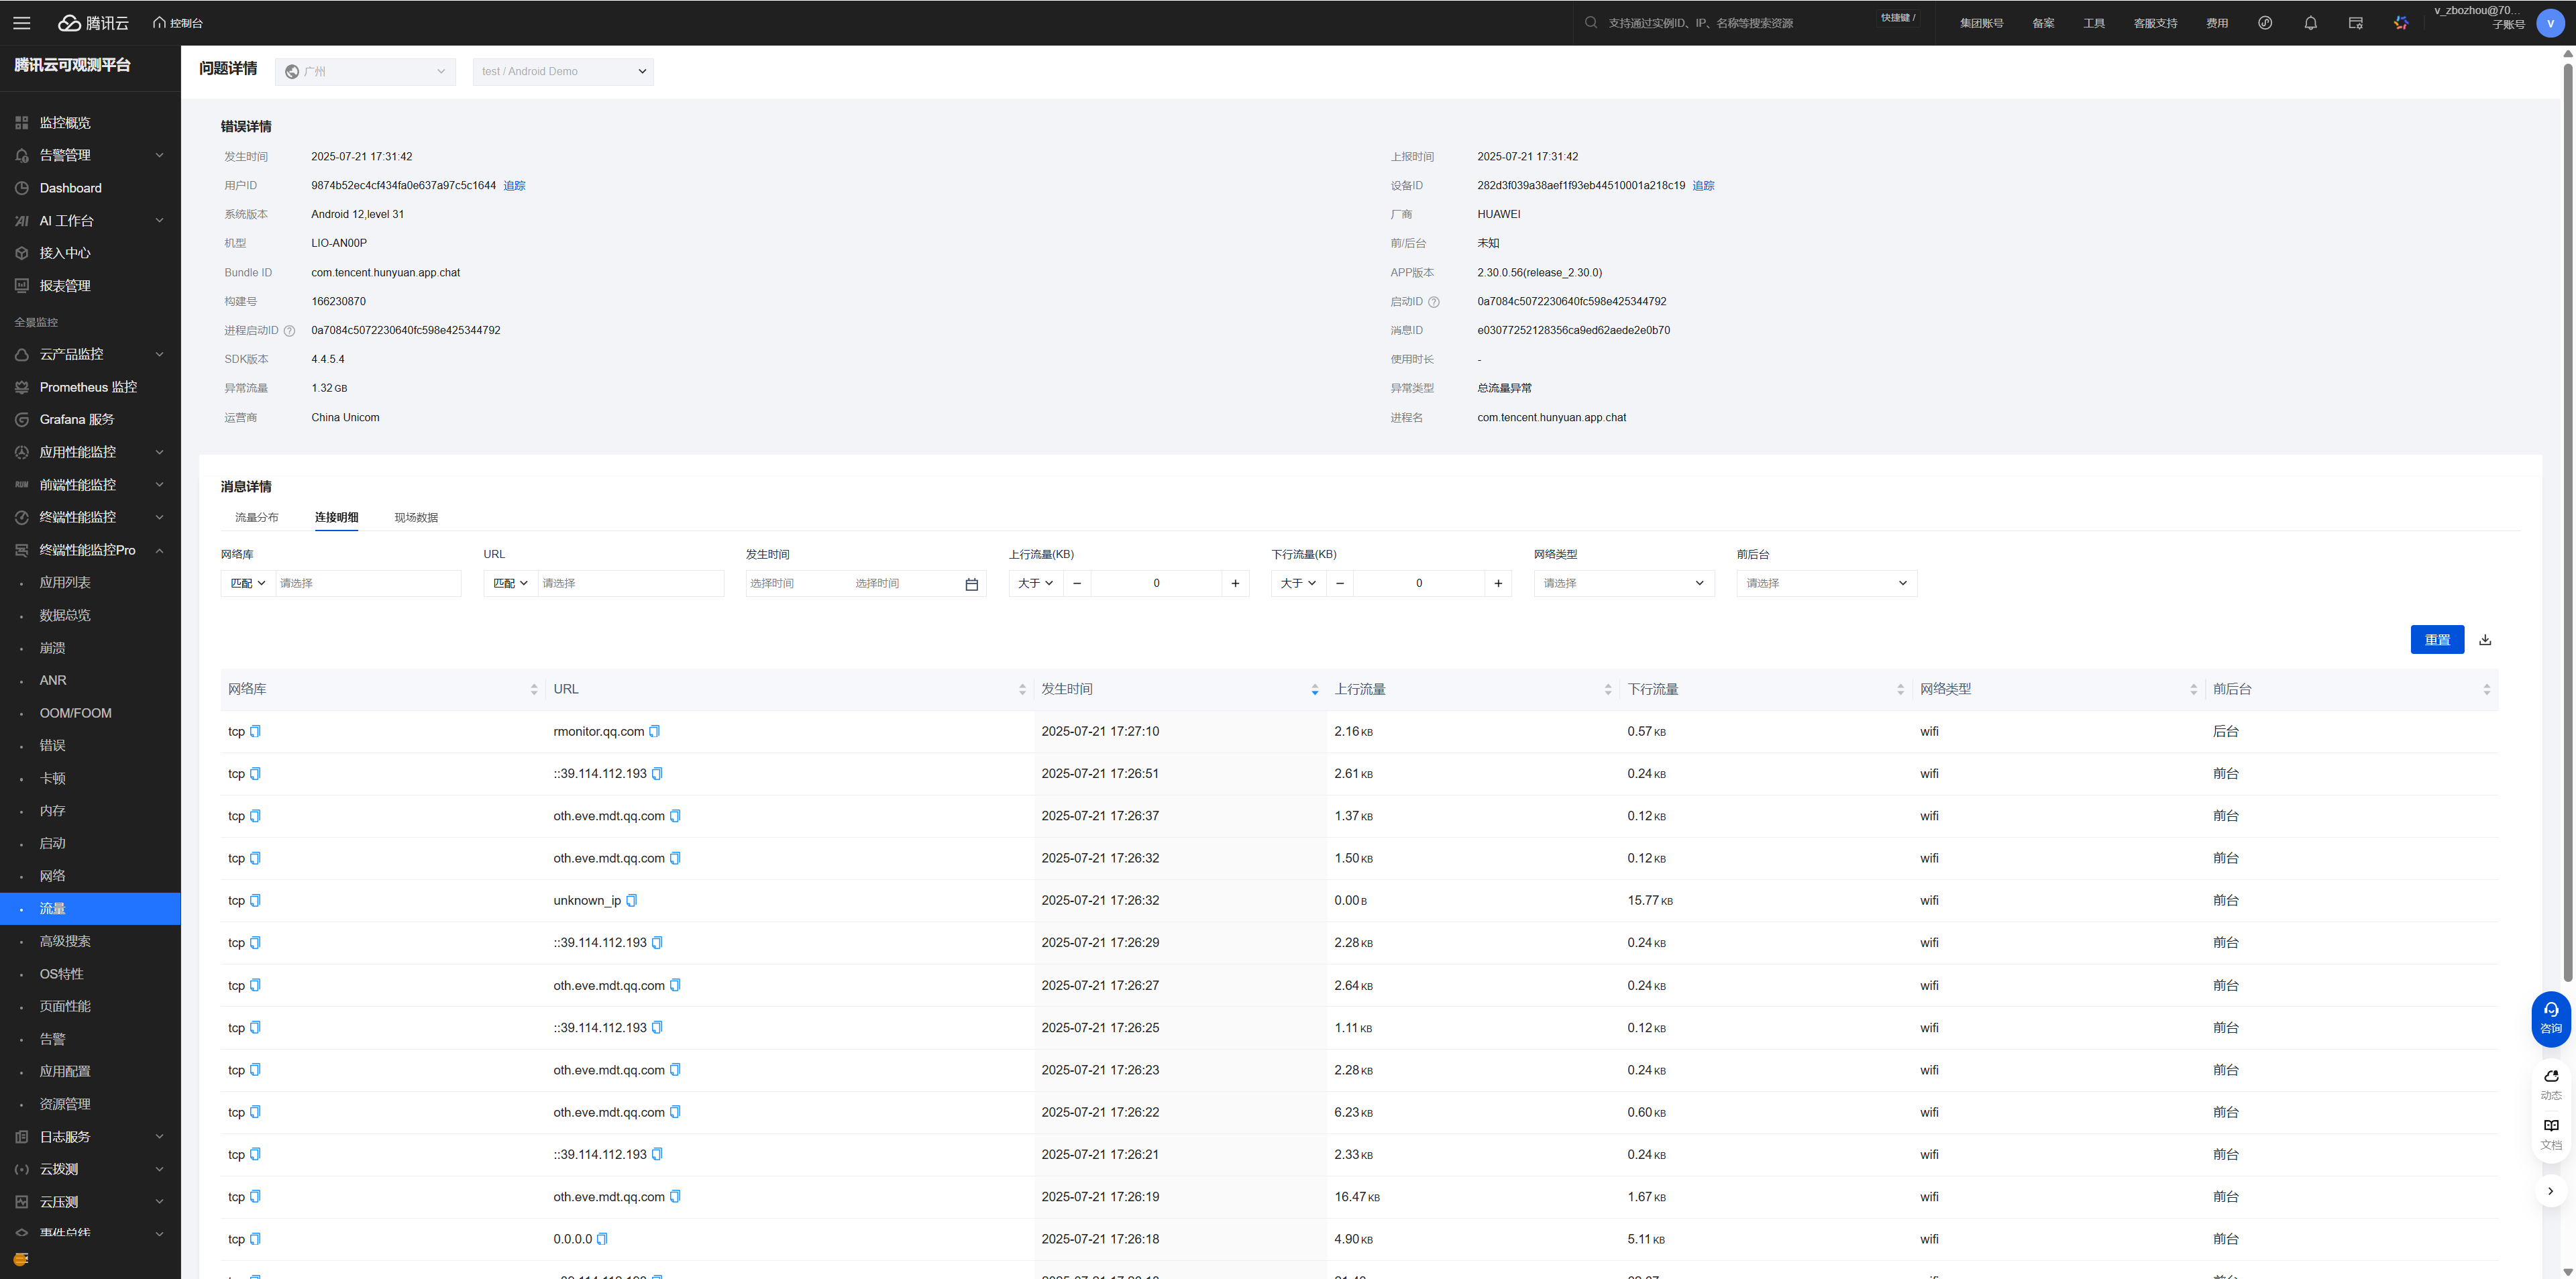Increase 上行流量 value with plus stepper

pos(1235,583)
